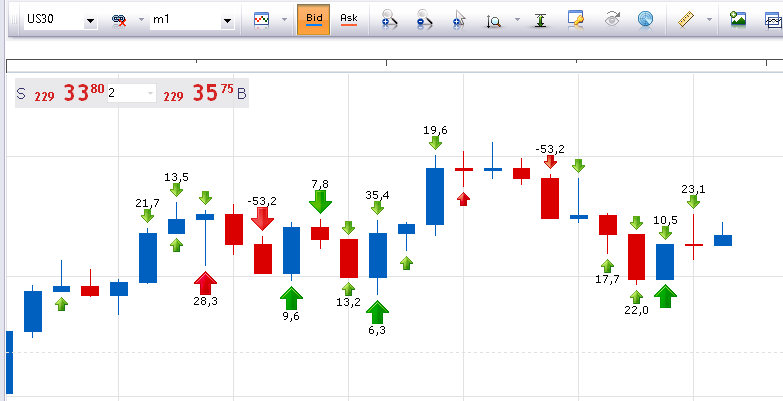
Task: Expand the ruler tool dropdown arrow
Action: point(709,20)
